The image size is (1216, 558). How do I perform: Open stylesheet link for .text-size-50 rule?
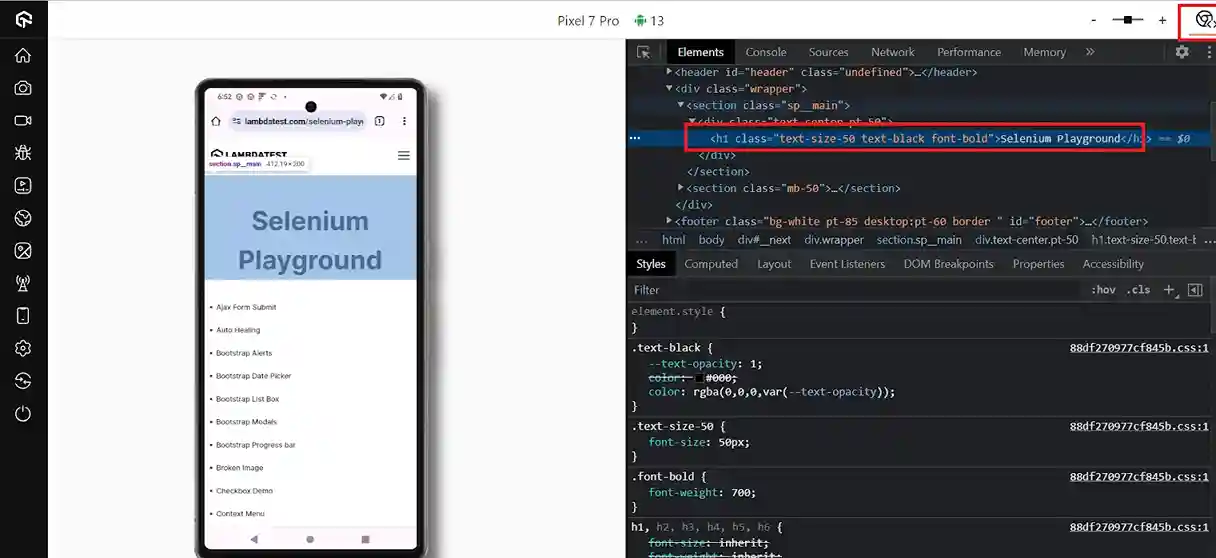coord(1139,426)
